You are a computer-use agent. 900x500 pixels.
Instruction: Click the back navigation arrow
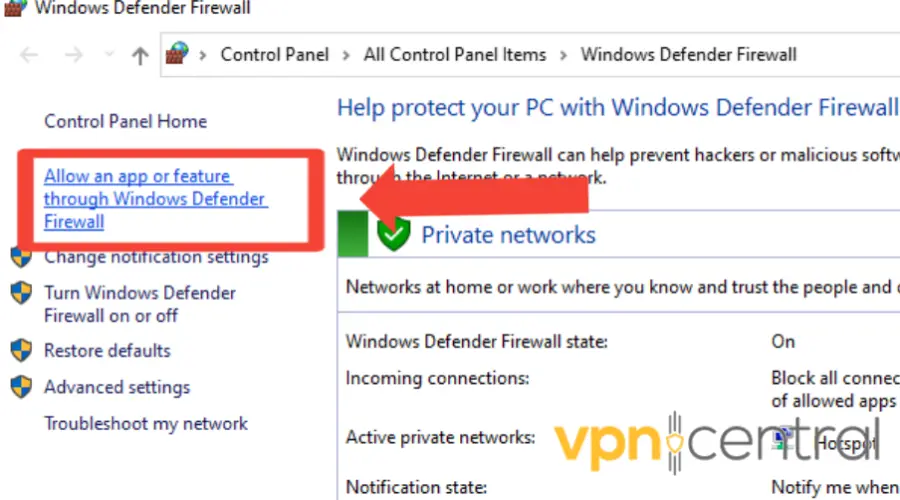pyautogui.click(x=29, y=56)
